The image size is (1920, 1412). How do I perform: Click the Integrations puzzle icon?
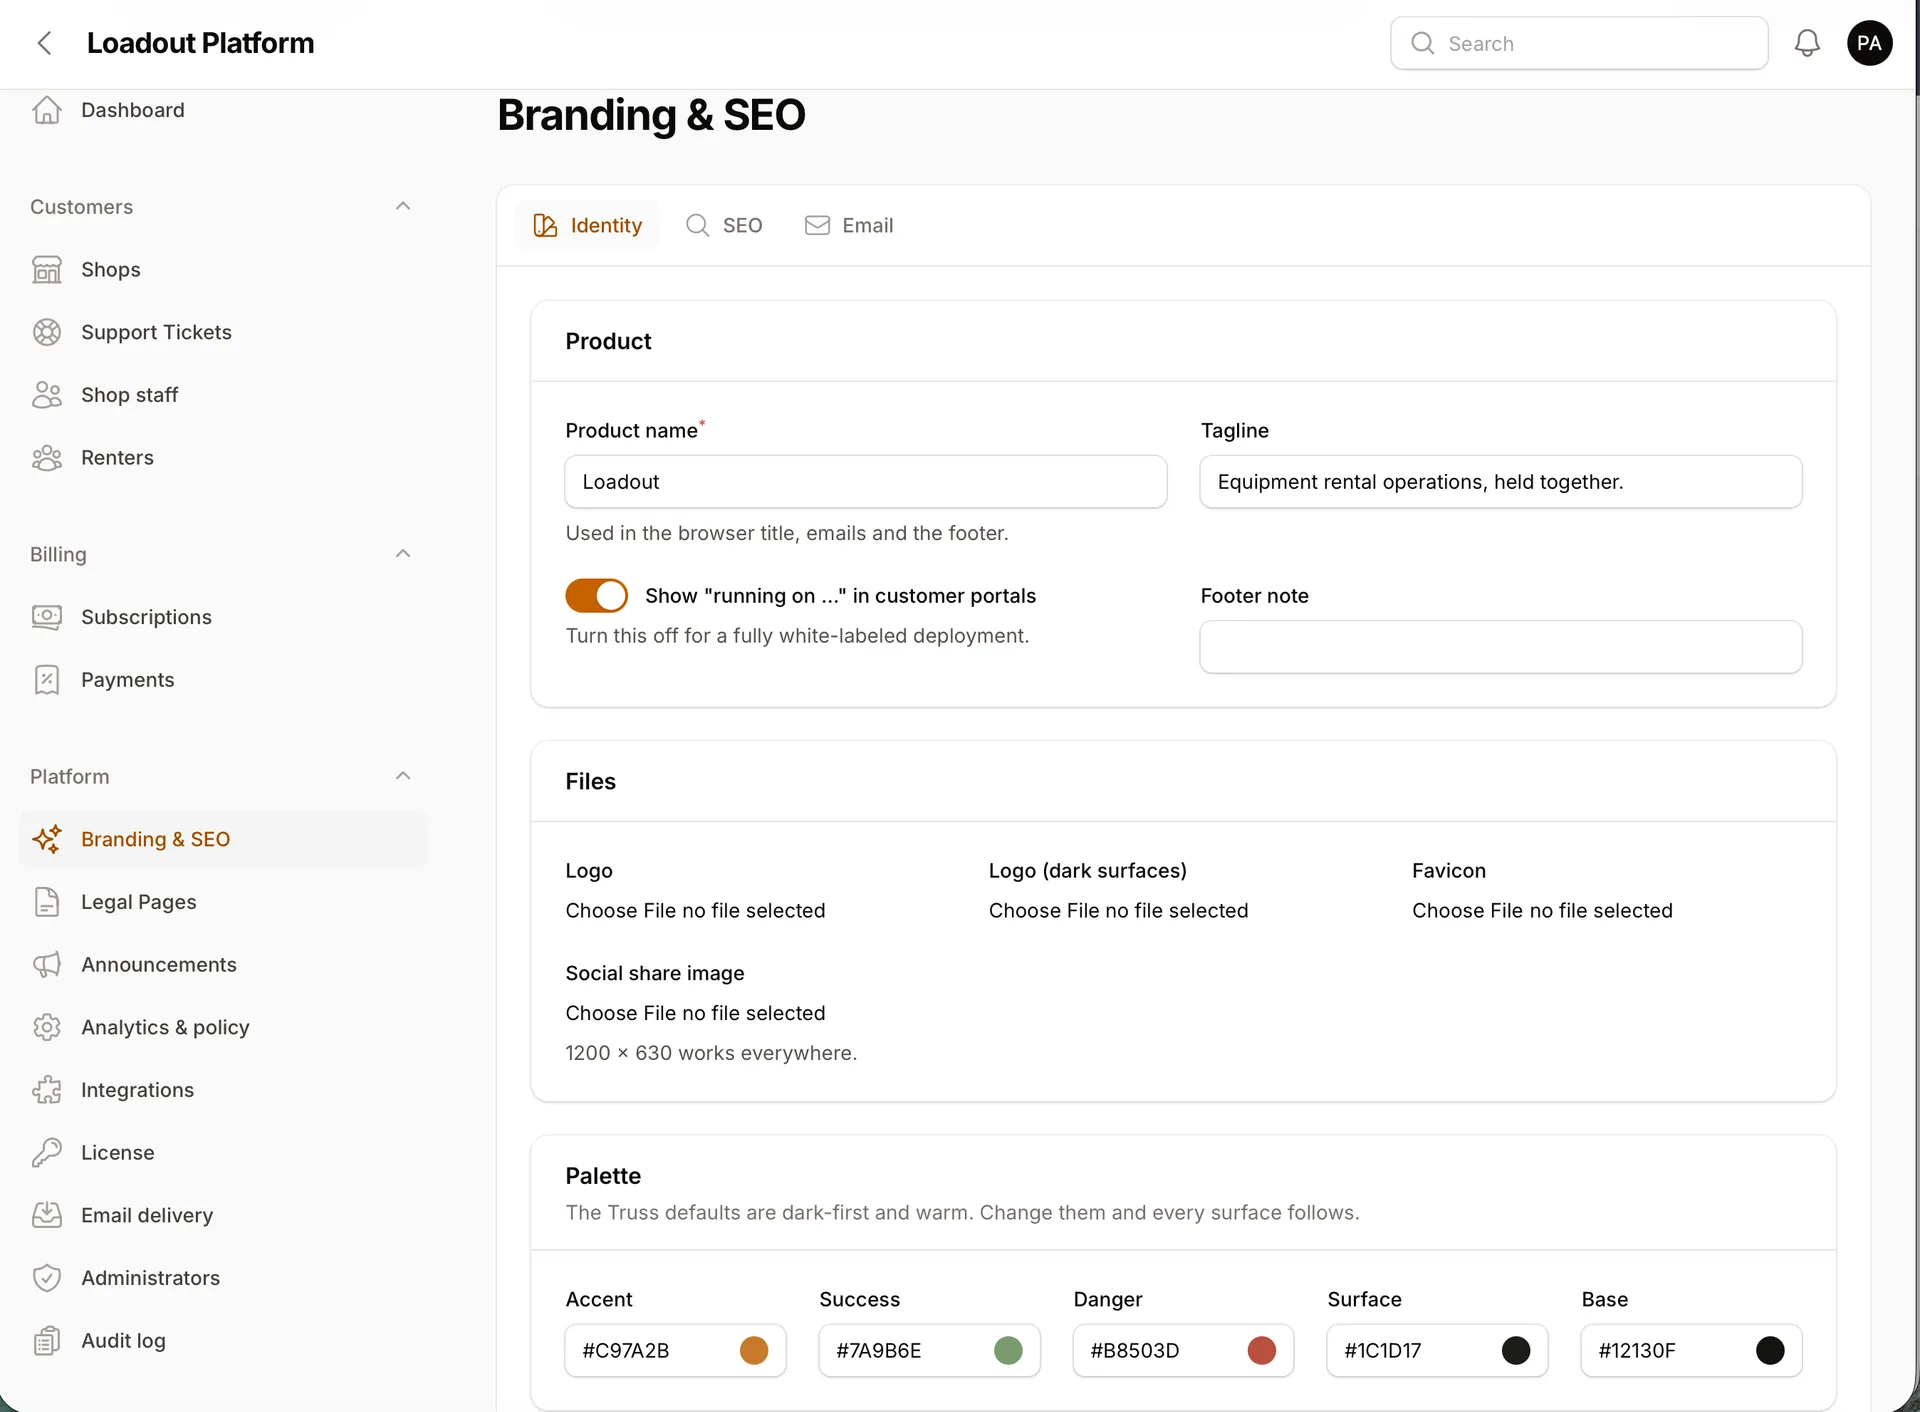47,1090
